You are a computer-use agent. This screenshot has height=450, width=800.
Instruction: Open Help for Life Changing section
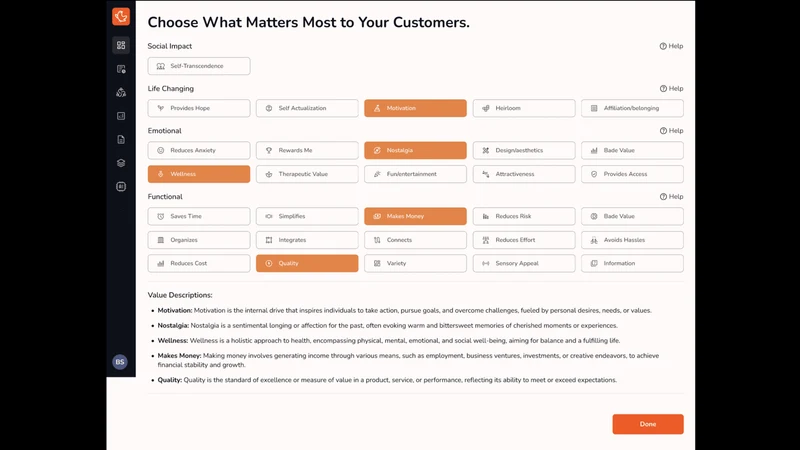click(x=671, y=88)
